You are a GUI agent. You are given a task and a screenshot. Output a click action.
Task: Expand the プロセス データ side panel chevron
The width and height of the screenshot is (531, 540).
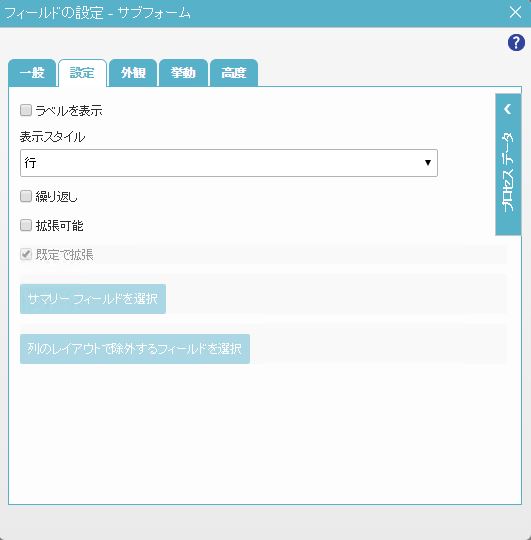click(508, 109)
